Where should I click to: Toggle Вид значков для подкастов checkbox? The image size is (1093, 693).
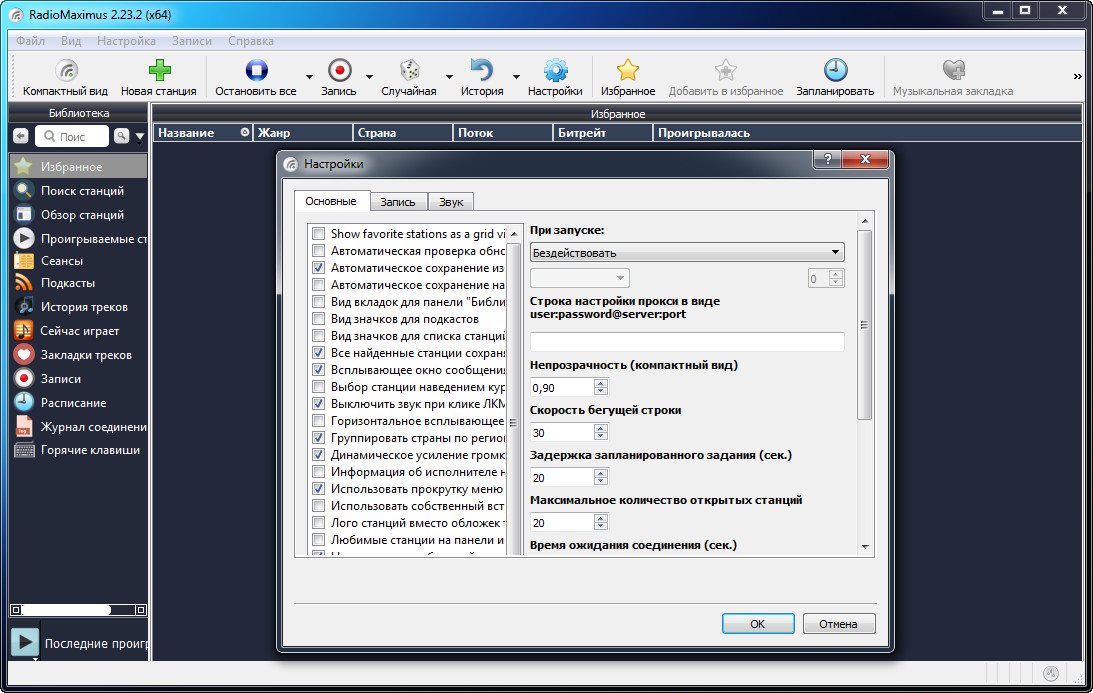click(x=319, y=319)
